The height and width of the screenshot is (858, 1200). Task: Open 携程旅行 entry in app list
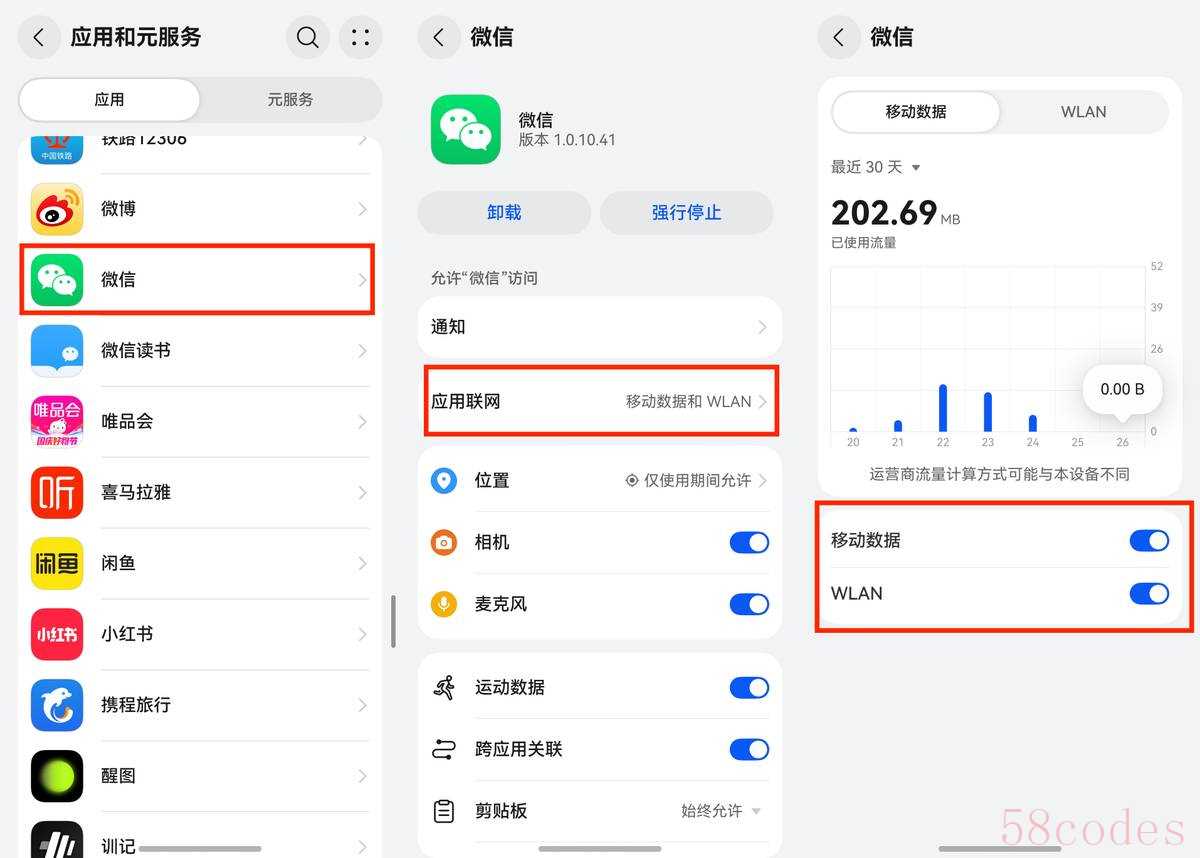200,705
